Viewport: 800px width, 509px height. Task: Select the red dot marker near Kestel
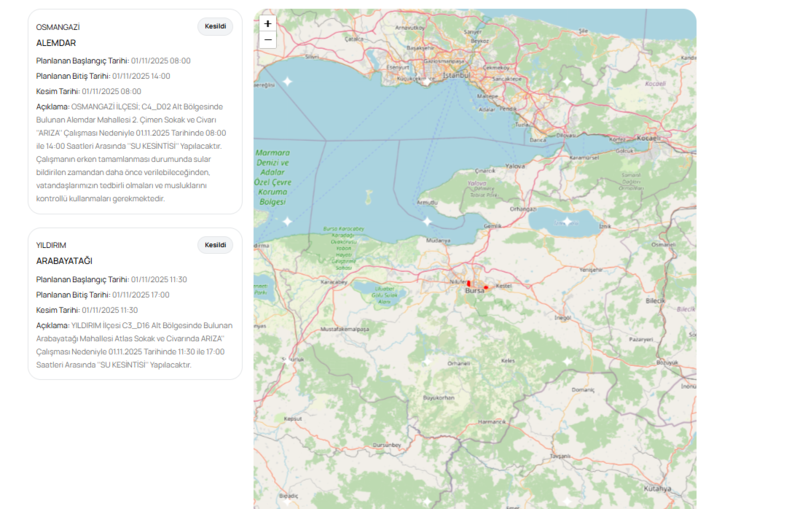coord(486,287)
